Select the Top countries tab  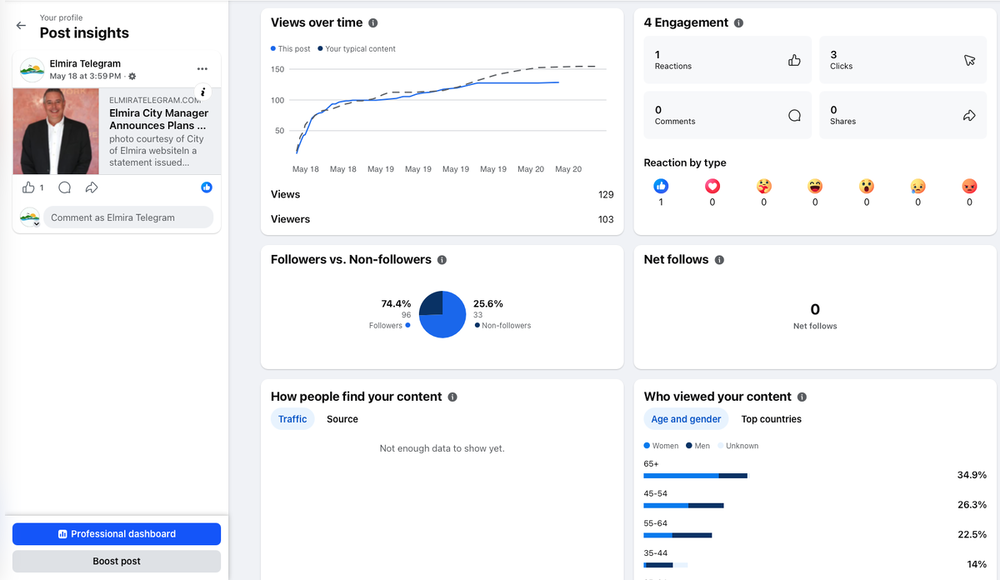click(x=771, y=419)
